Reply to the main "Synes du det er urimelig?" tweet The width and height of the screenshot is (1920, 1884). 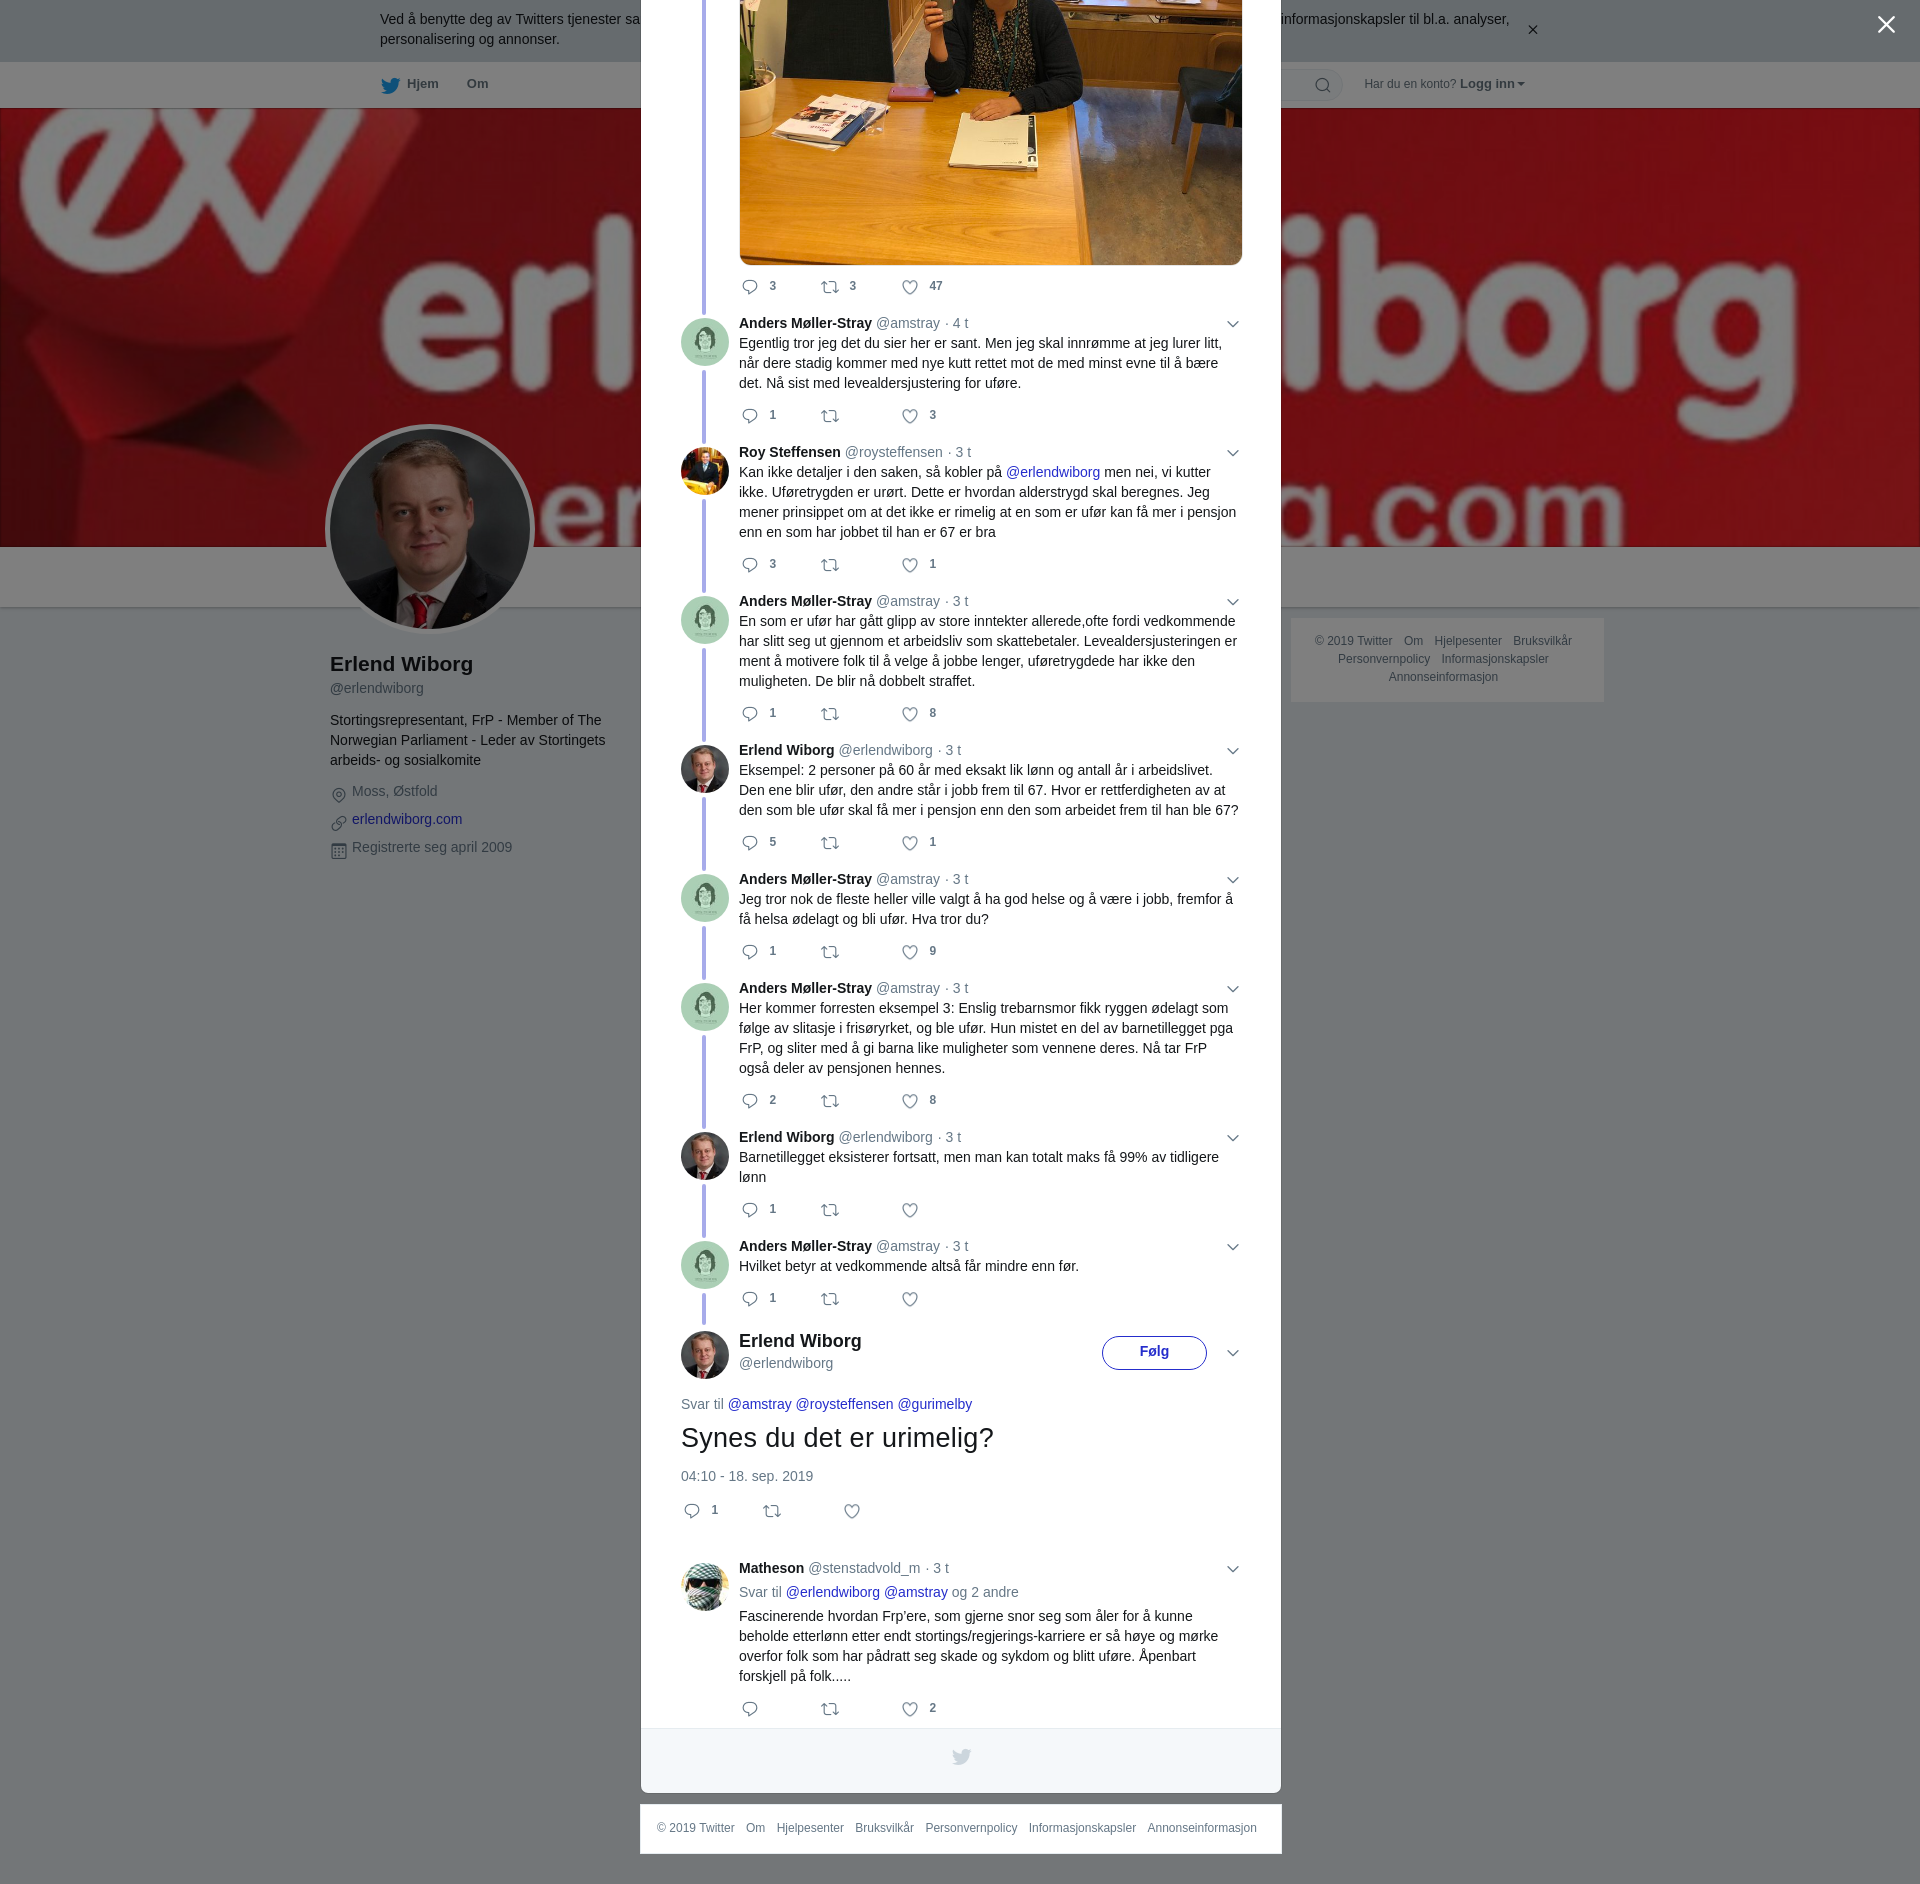(692, 1511)
